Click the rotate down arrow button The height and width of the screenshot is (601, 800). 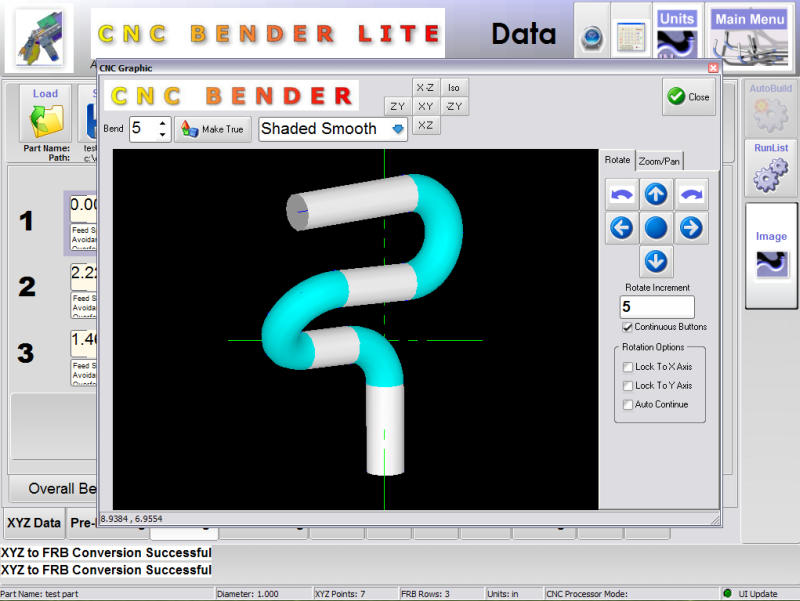click(656, 262)
